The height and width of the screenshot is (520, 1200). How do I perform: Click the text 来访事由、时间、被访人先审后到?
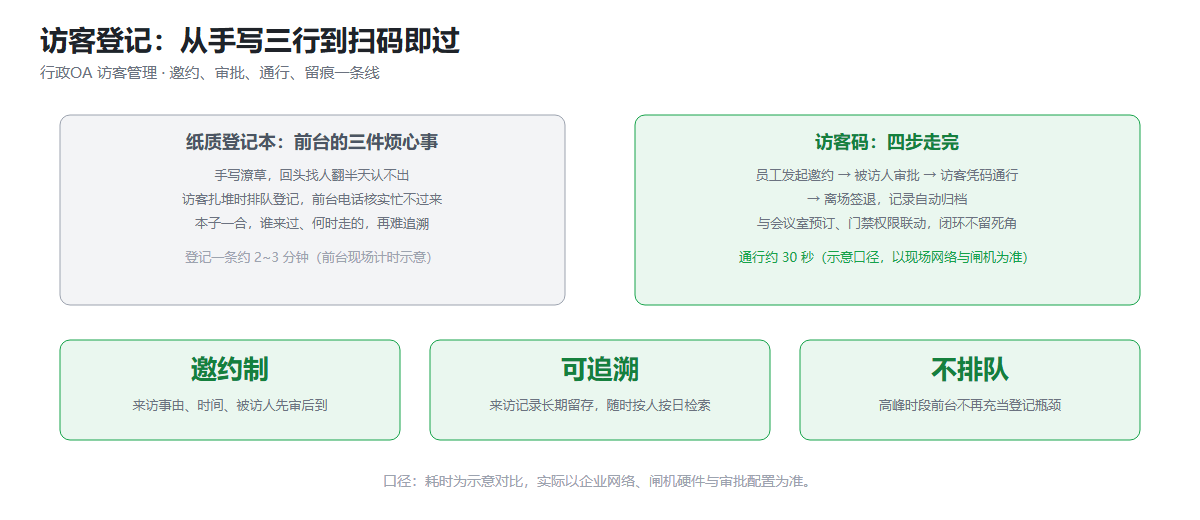pos(230,406)
